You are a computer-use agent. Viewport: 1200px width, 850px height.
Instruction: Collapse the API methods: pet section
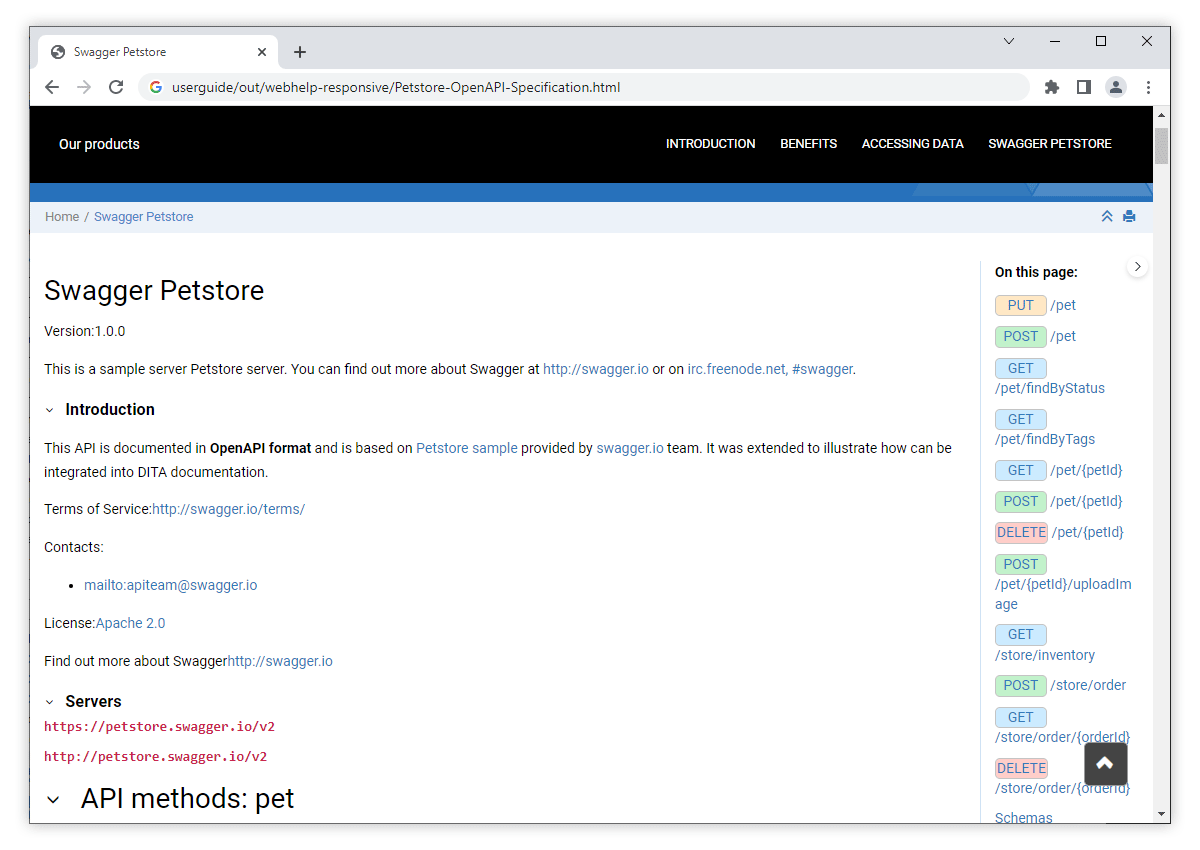pos(54,800)
